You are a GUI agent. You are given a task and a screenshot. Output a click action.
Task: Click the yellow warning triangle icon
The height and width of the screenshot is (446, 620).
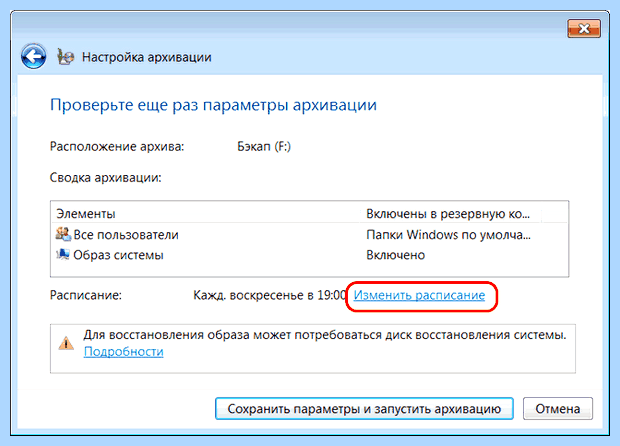click(x=66, y=343)
